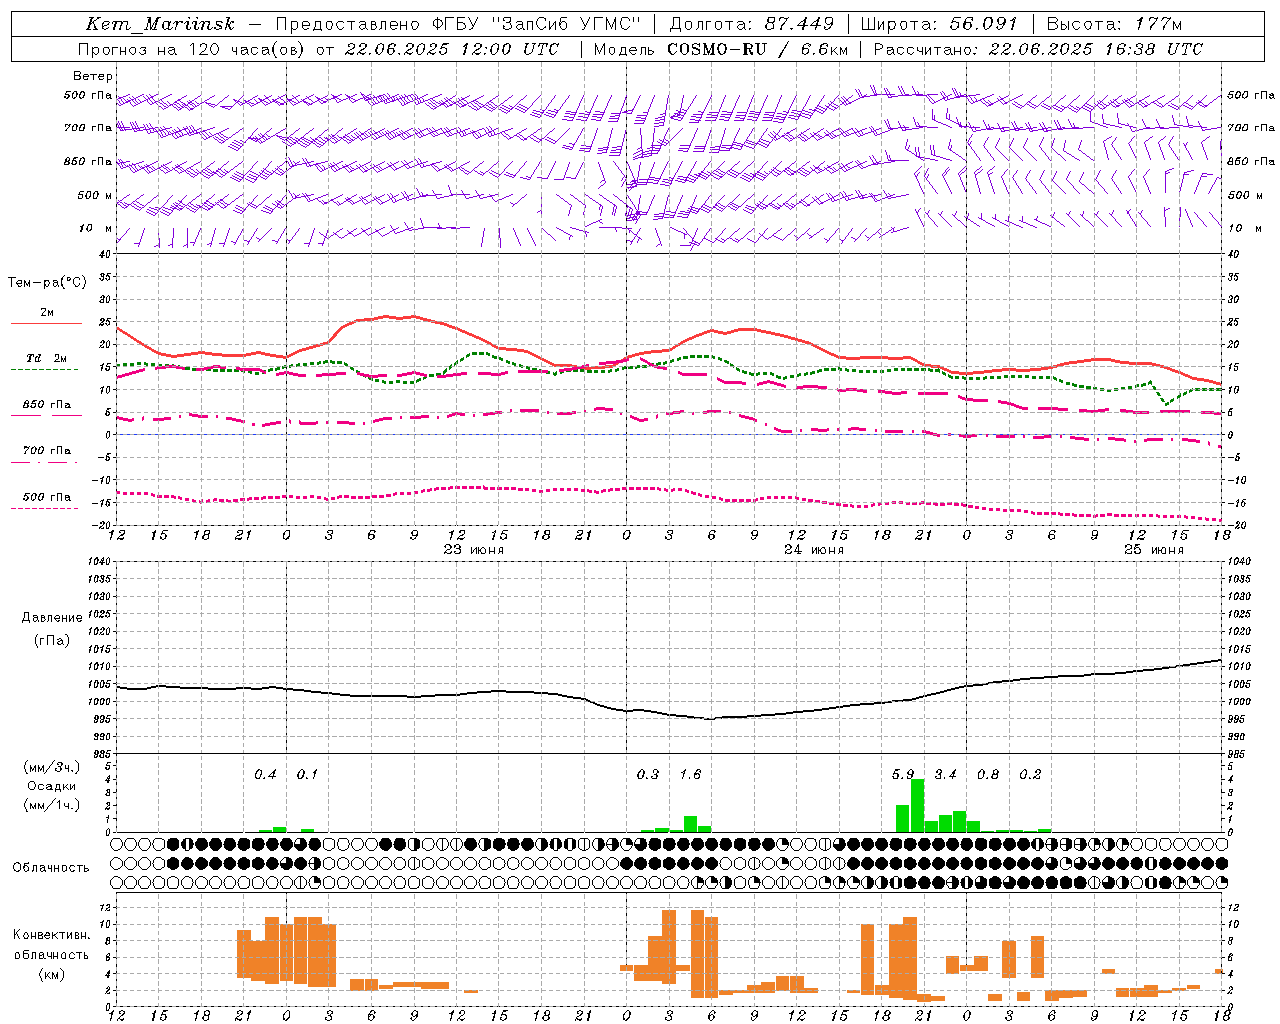This screenshot has width=1280, height=1024.
Task: Click 'Рассчитано: 22.06.2025 16:38 UTC' timestamp
Action: pos(1038,49)
